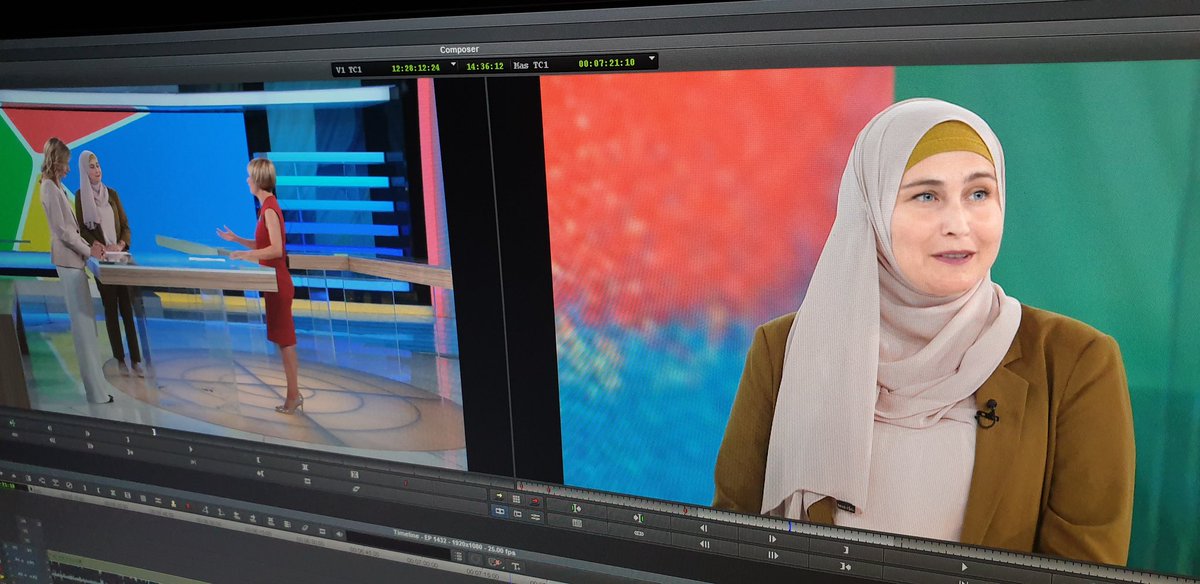Click the yellow Lift button in timeline toolbar
Image resolution: width=1200 pixels, height=584 pixels.
click(x=173, y=504)
